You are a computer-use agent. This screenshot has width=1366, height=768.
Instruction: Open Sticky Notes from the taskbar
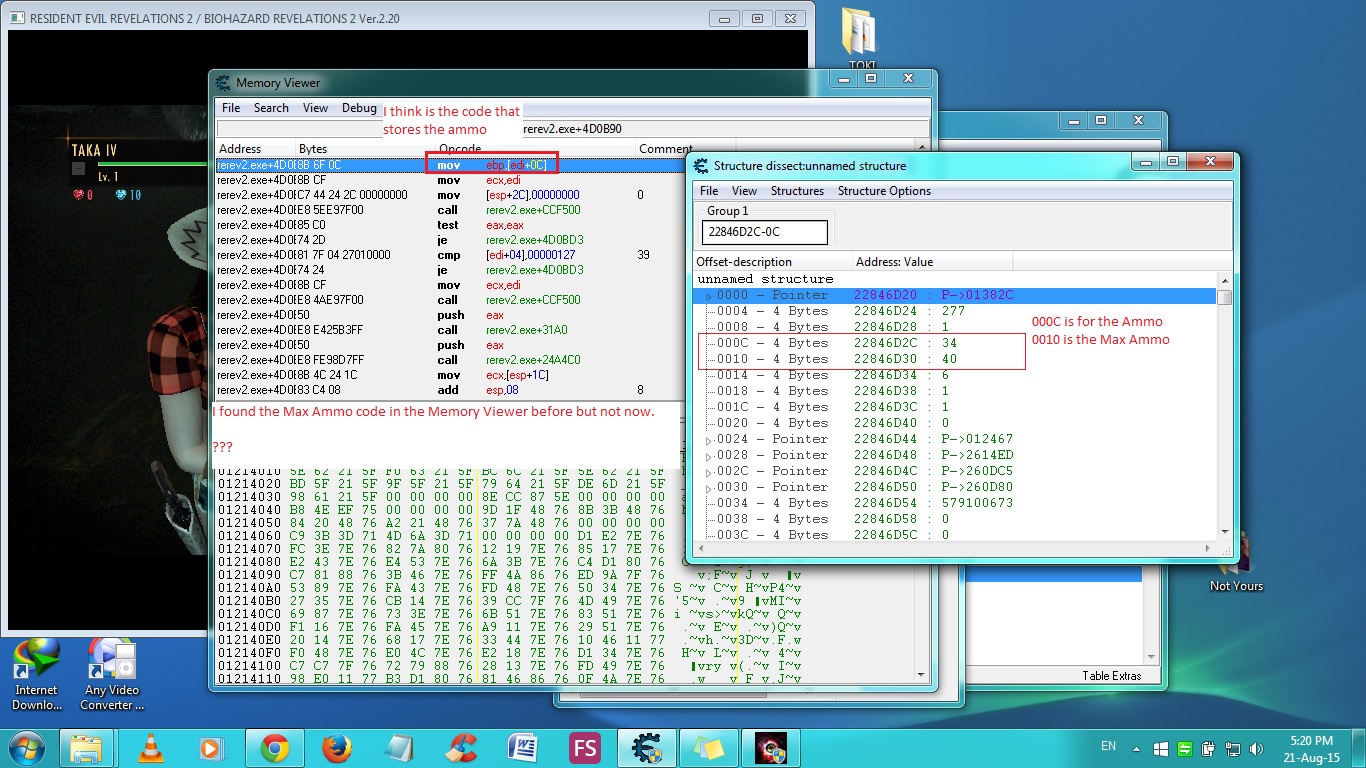point(709,747)
